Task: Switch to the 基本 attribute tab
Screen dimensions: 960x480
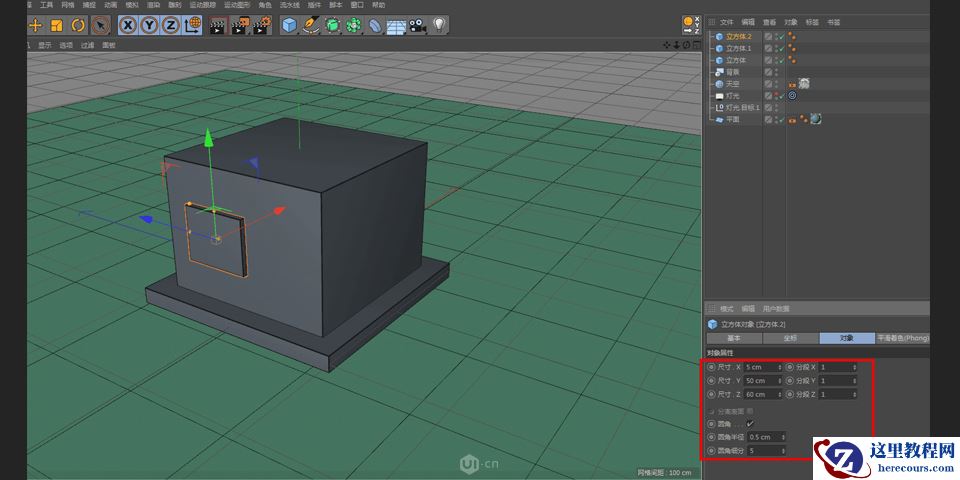Action: pyautogui.click(x=733, y=339)
